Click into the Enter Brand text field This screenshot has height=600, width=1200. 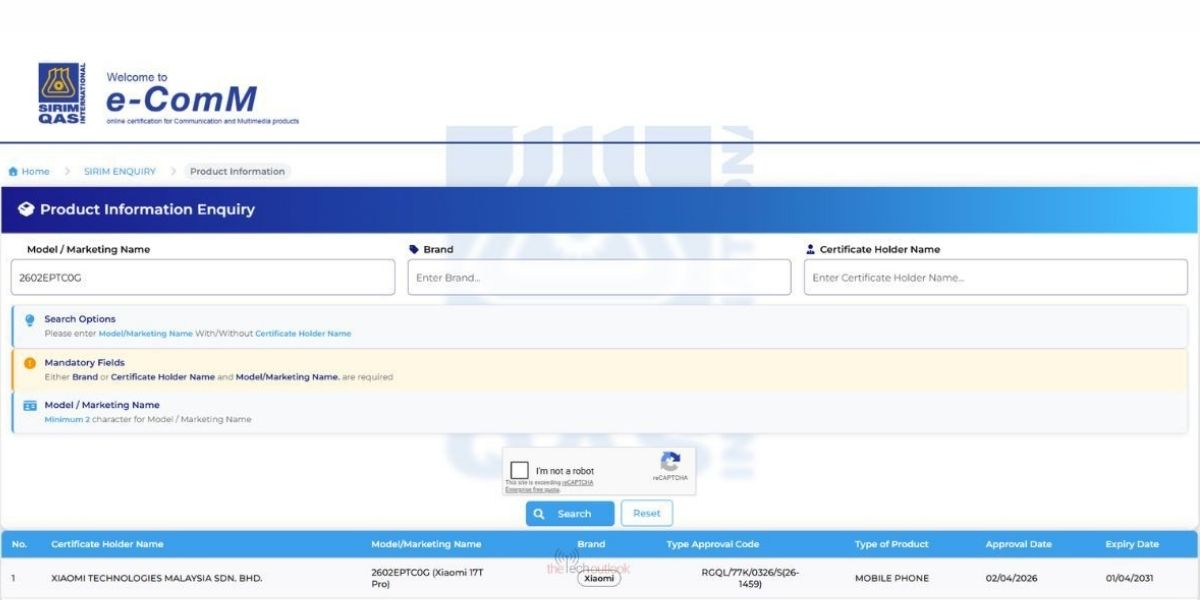[598, 278]
